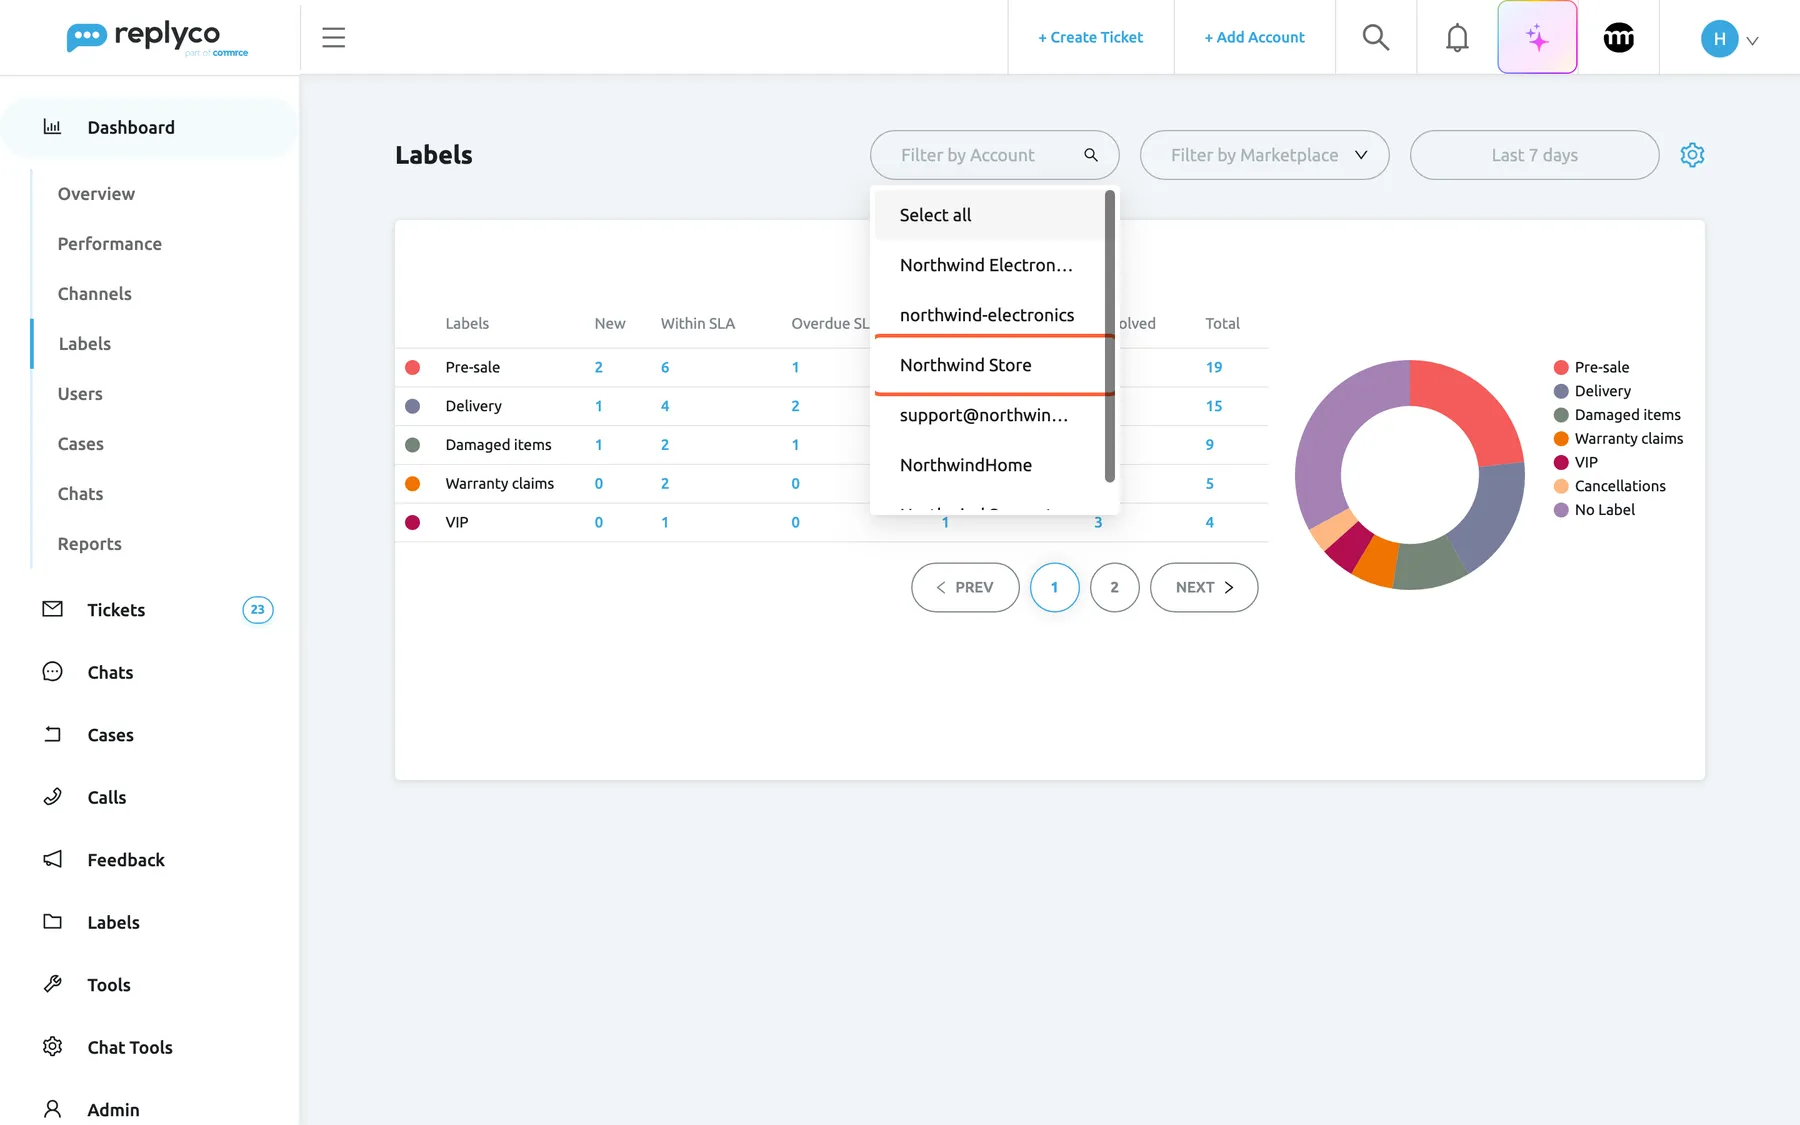Type in Filter by Account field

(x=994, y=155)
